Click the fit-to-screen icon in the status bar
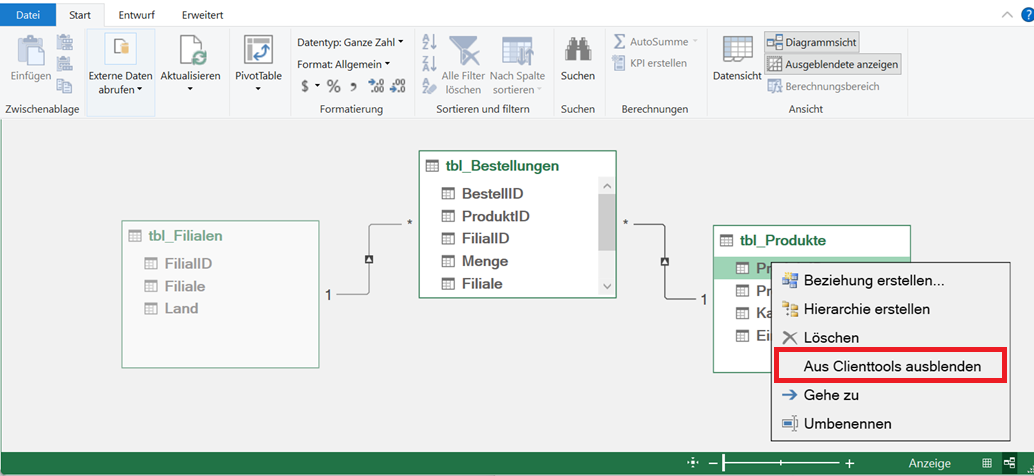This screenshot has height=476, width=1034. click(692, 463)
